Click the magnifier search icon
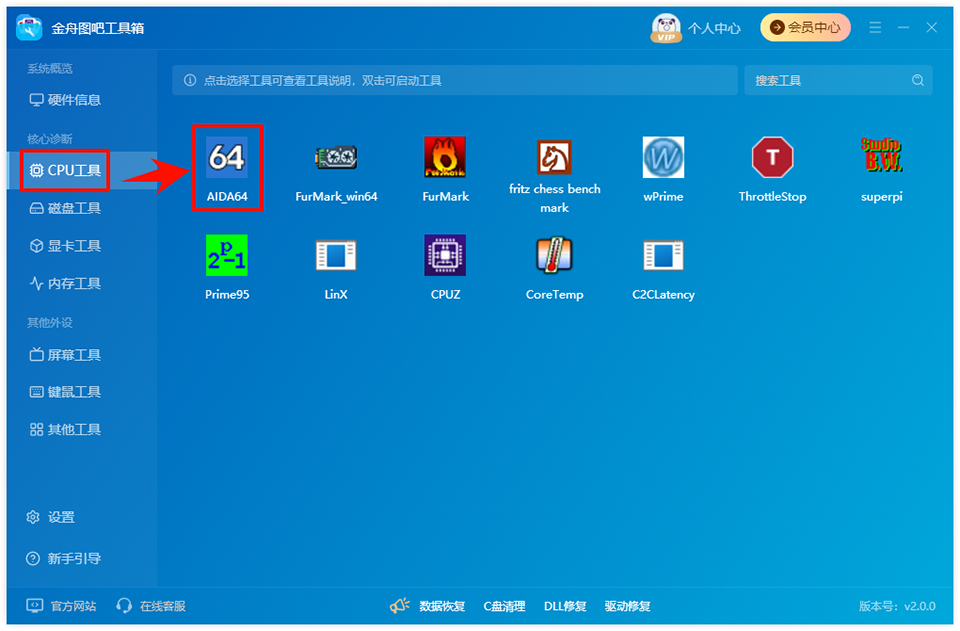 917,80
